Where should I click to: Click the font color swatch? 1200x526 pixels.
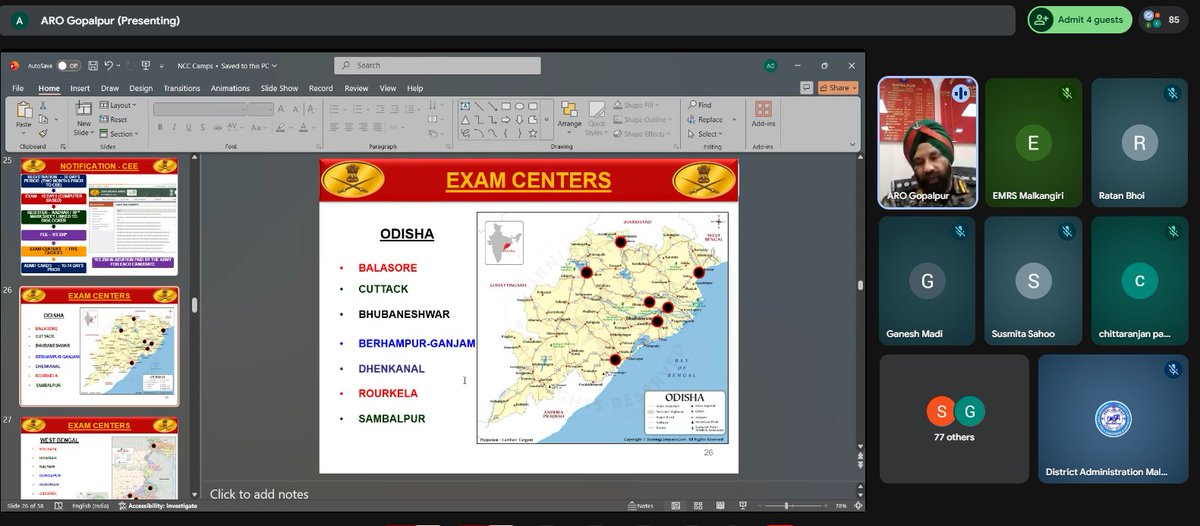(x=303, y=127)
